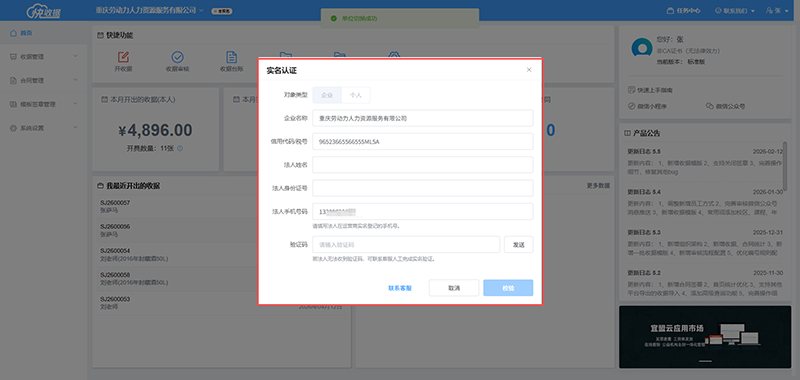Click the 发送 verification code button
Viewport: 800px width, 380px height.
[518, 245]
